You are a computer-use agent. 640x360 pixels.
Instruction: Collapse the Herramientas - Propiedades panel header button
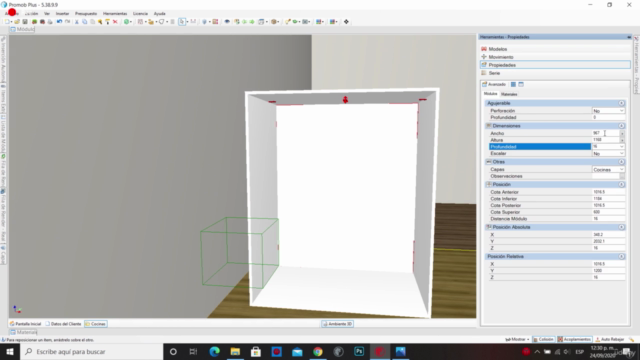(x=629, y=37)
